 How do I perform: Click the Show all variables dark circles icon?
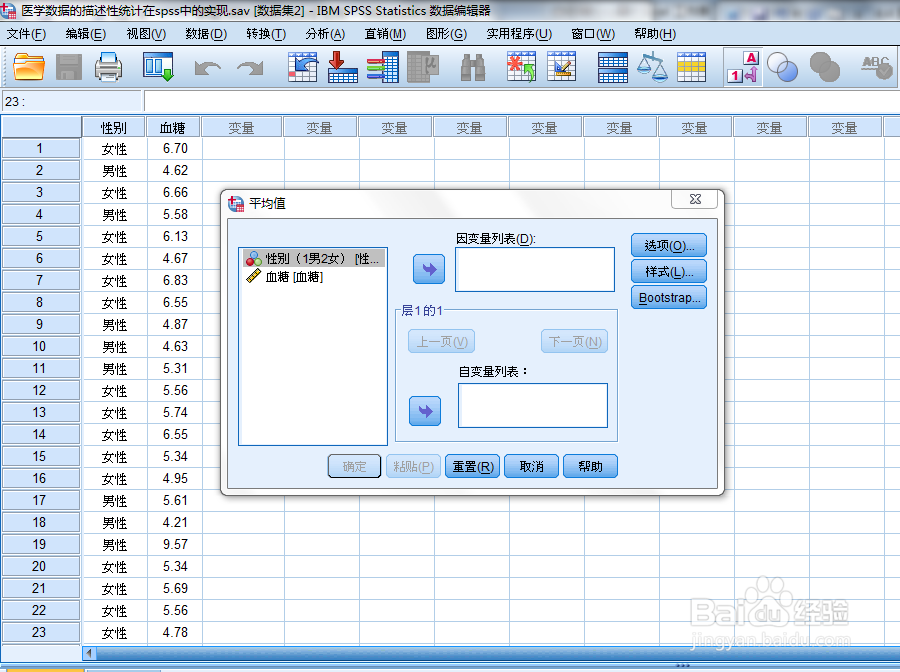825,67
